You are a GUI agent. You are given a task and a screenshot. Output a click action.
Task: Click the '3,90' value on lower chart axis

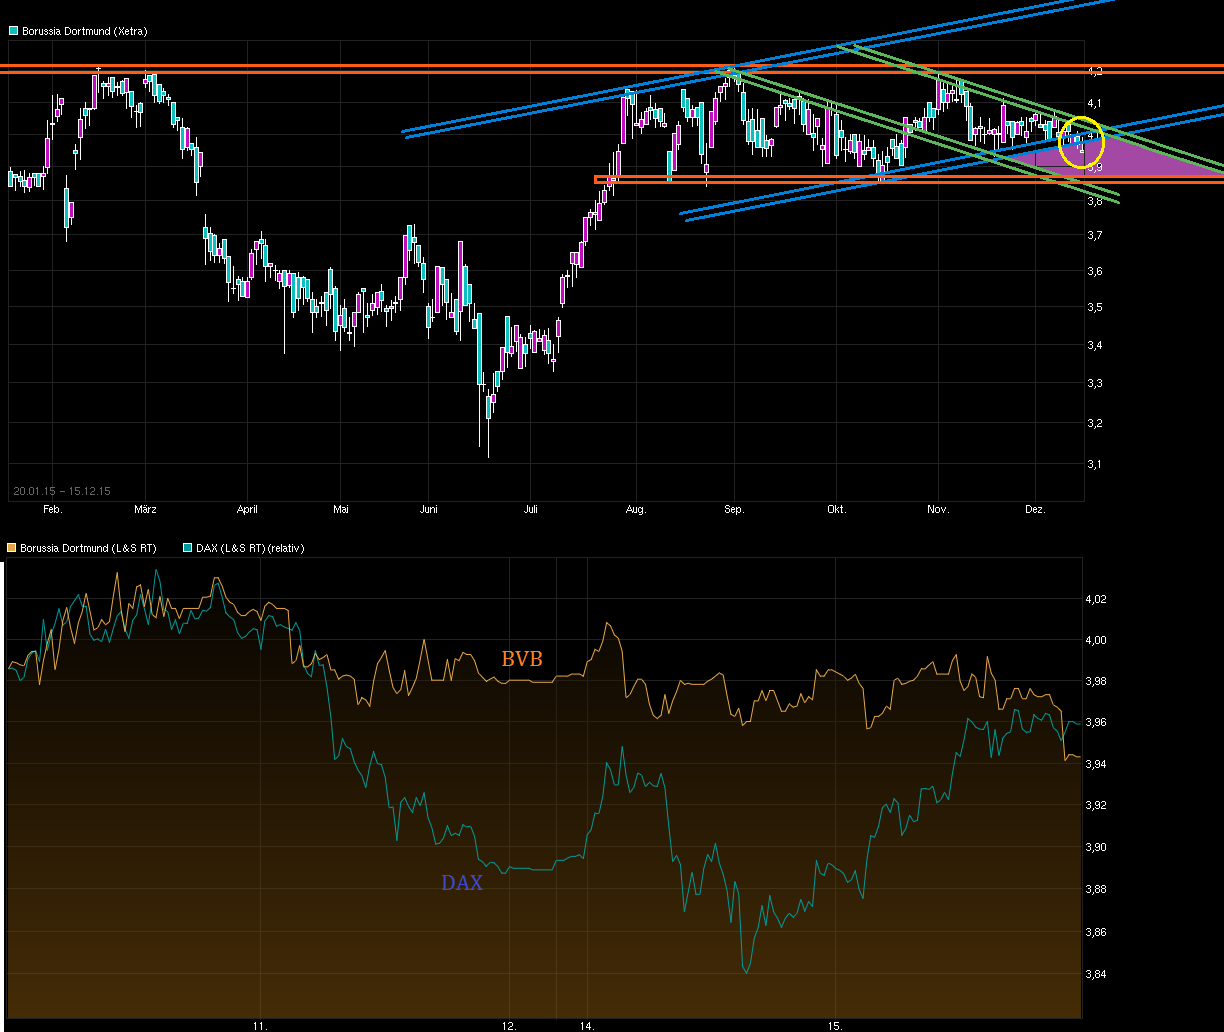1098,847
